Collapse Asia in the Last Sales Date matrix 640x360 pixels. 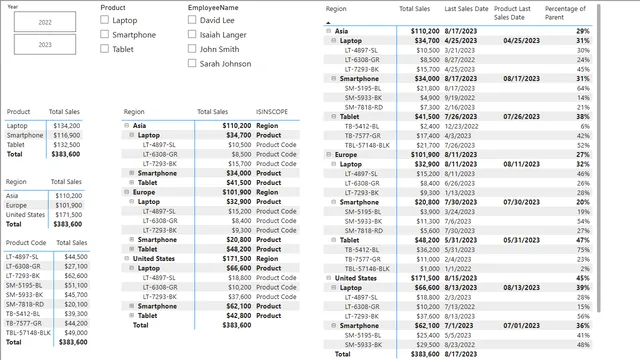tap(329, 31)
